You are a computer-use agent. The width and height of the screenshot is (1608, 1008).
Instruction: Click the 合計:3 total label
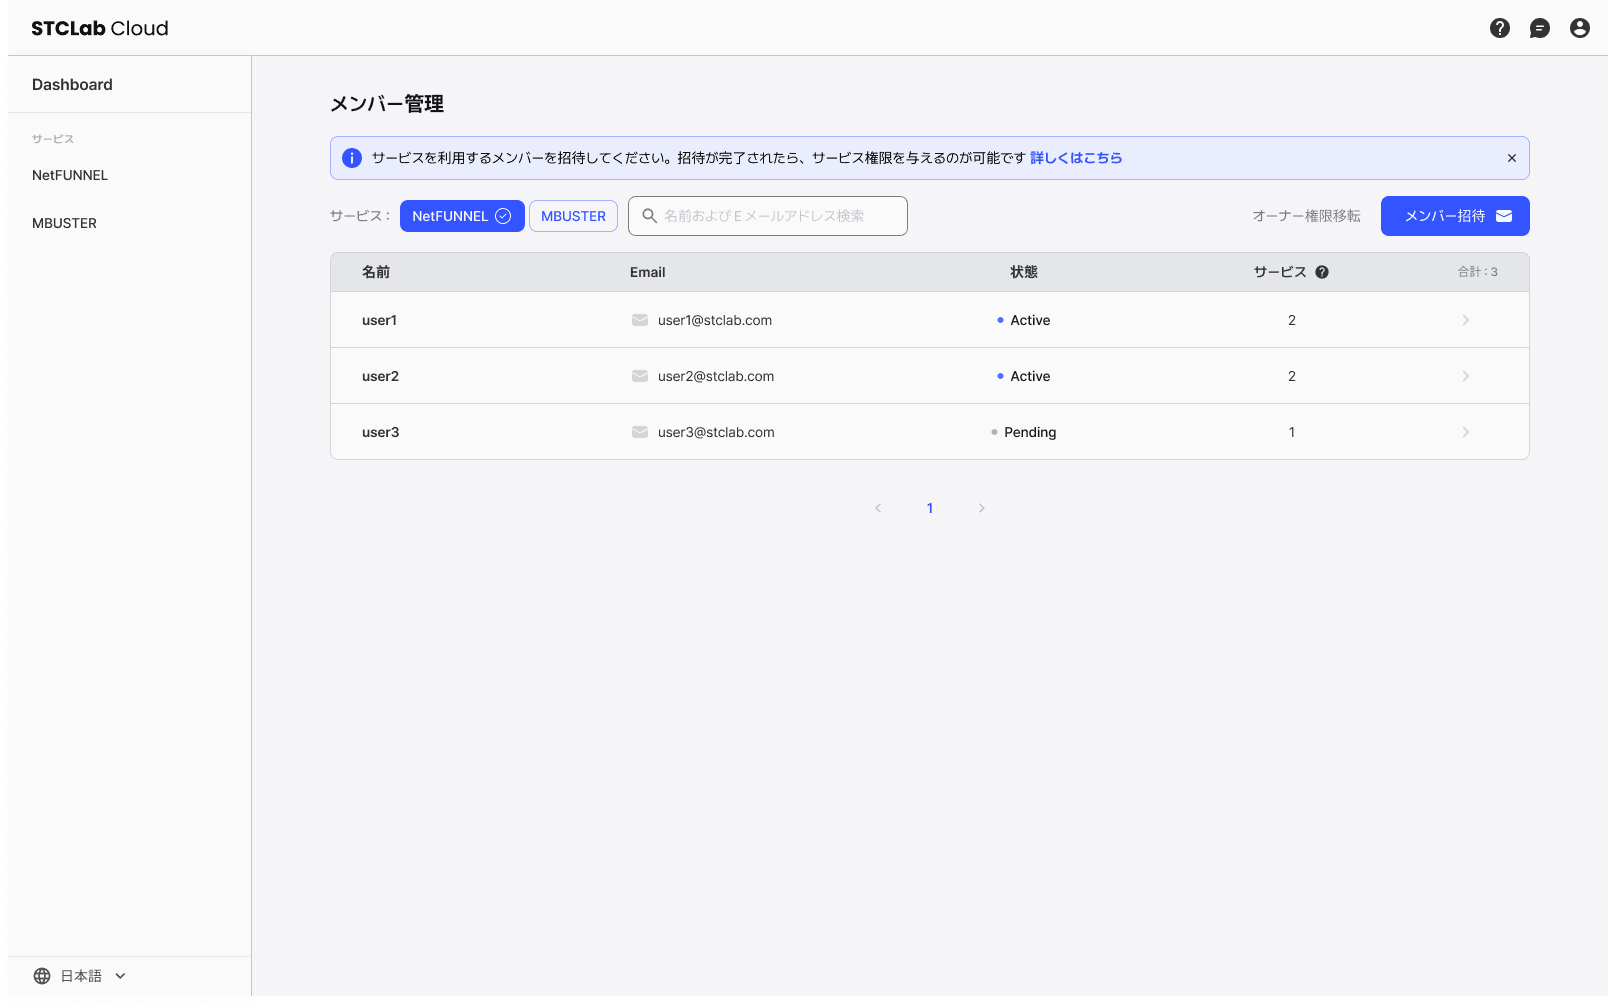point(1477,272)
